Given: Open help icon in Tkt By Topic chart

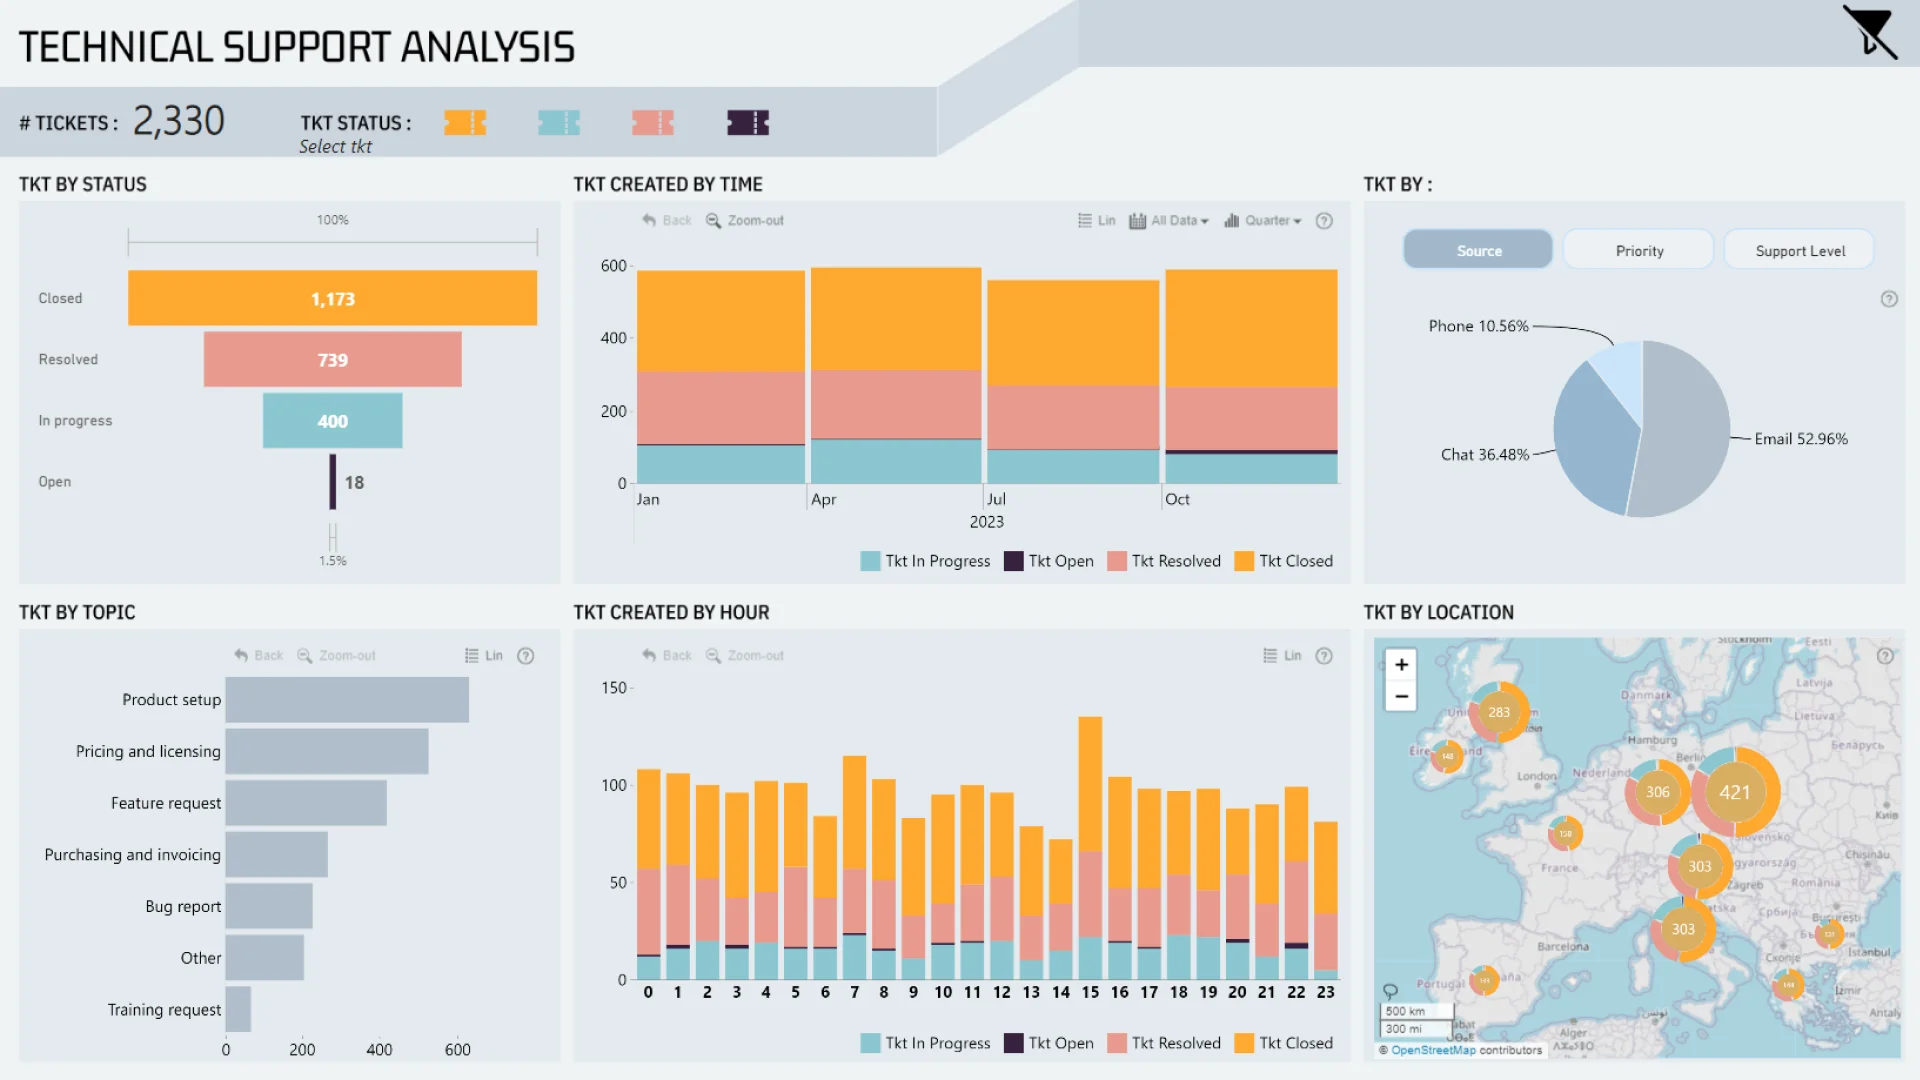Looking at the screenshot, I should [526, 656].
